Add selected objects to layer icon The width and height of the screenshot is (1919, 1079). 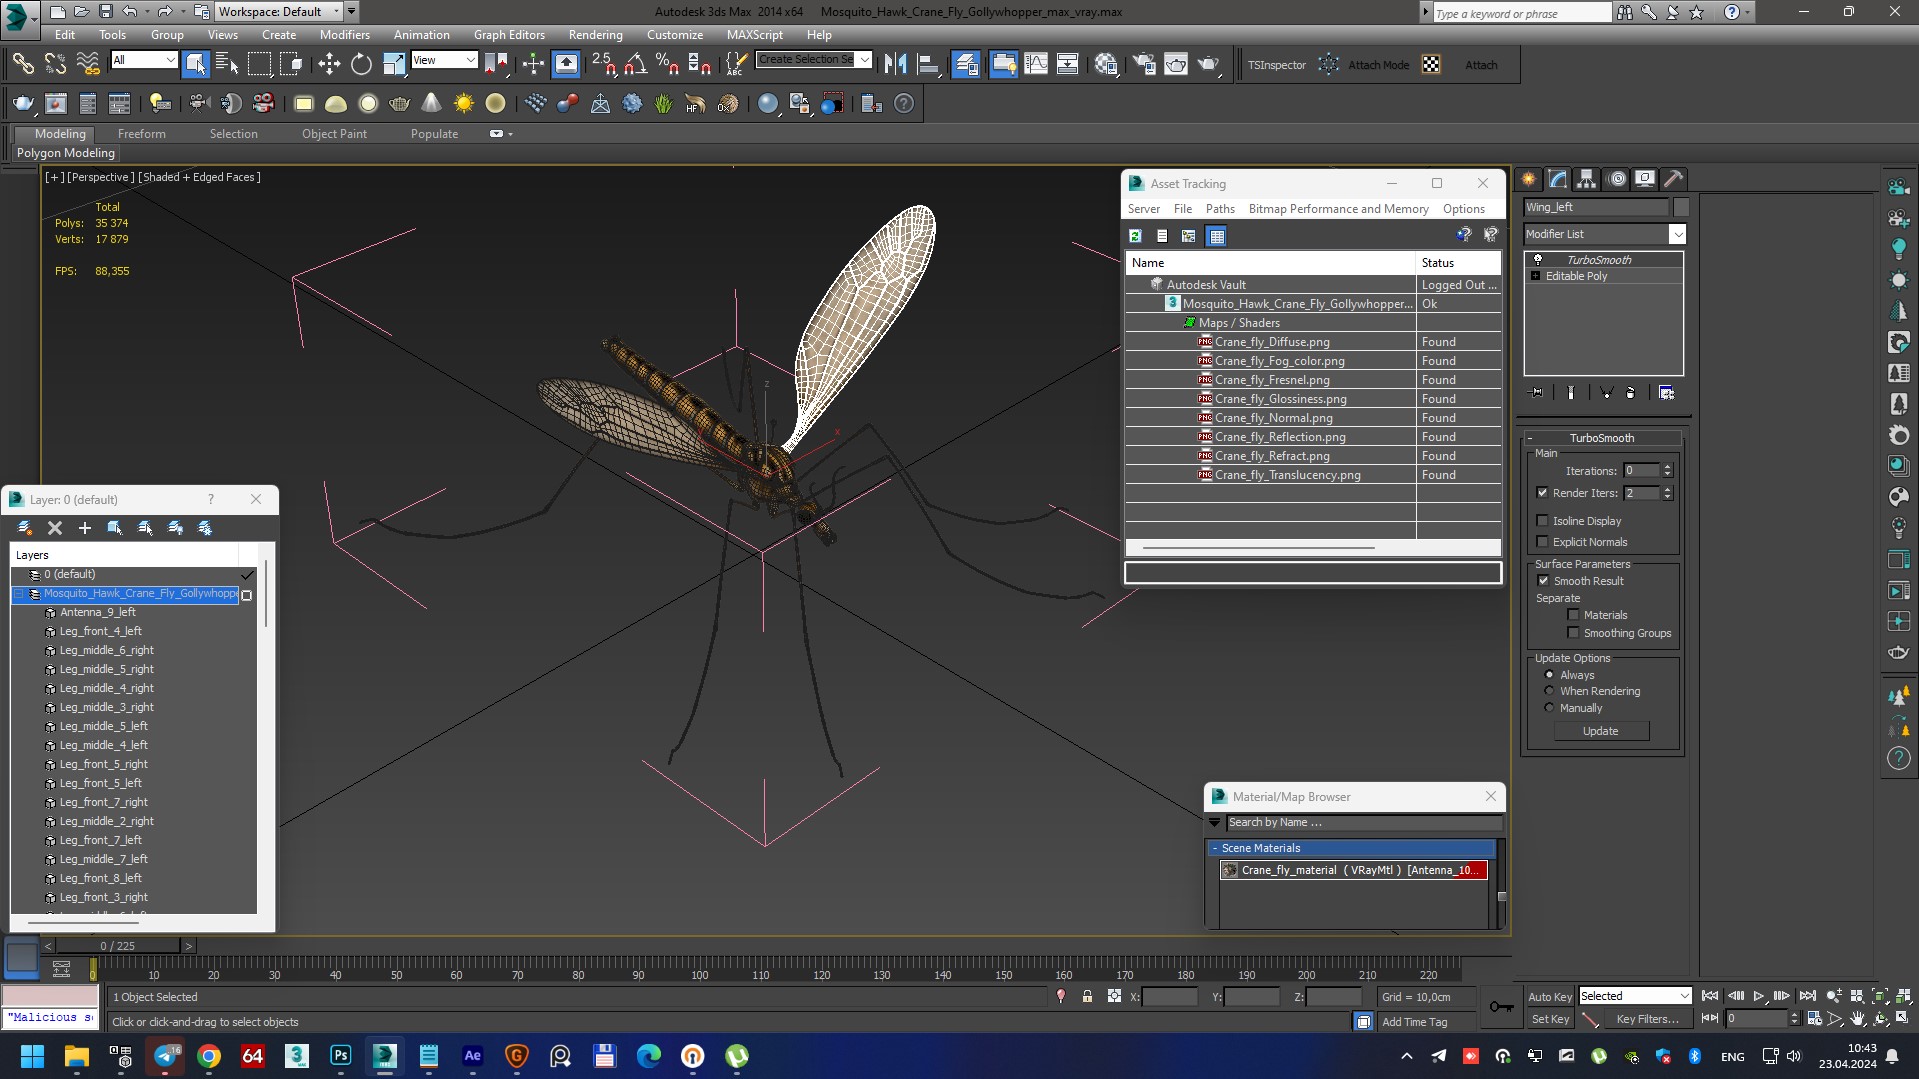(85, 528)
